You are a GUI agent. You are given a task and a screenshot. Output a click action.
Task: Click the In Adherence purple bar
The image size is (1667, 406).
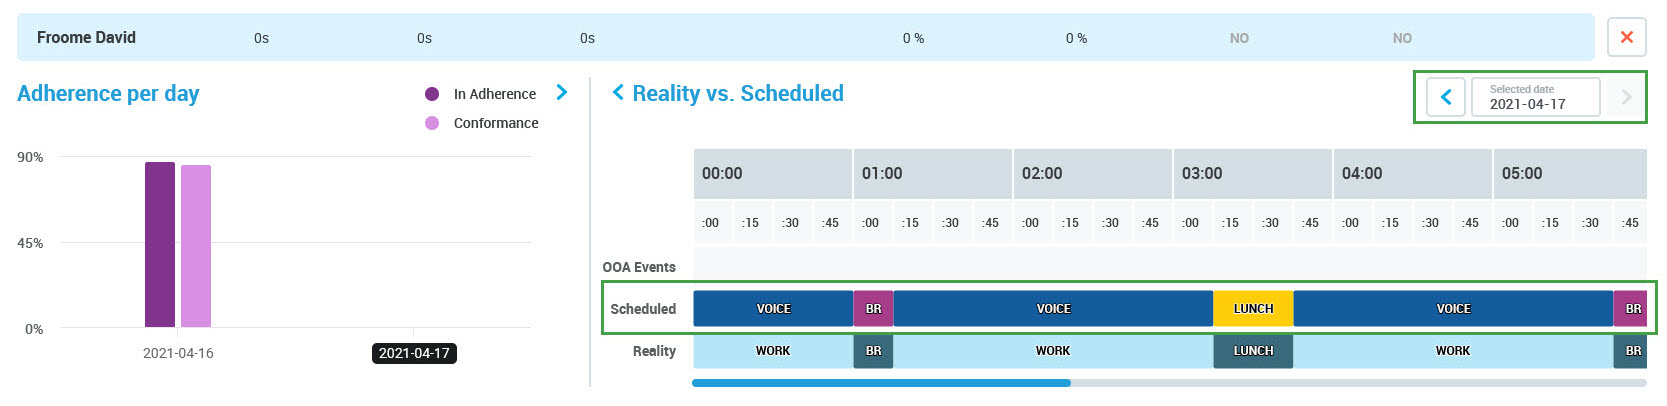(160, 244)
